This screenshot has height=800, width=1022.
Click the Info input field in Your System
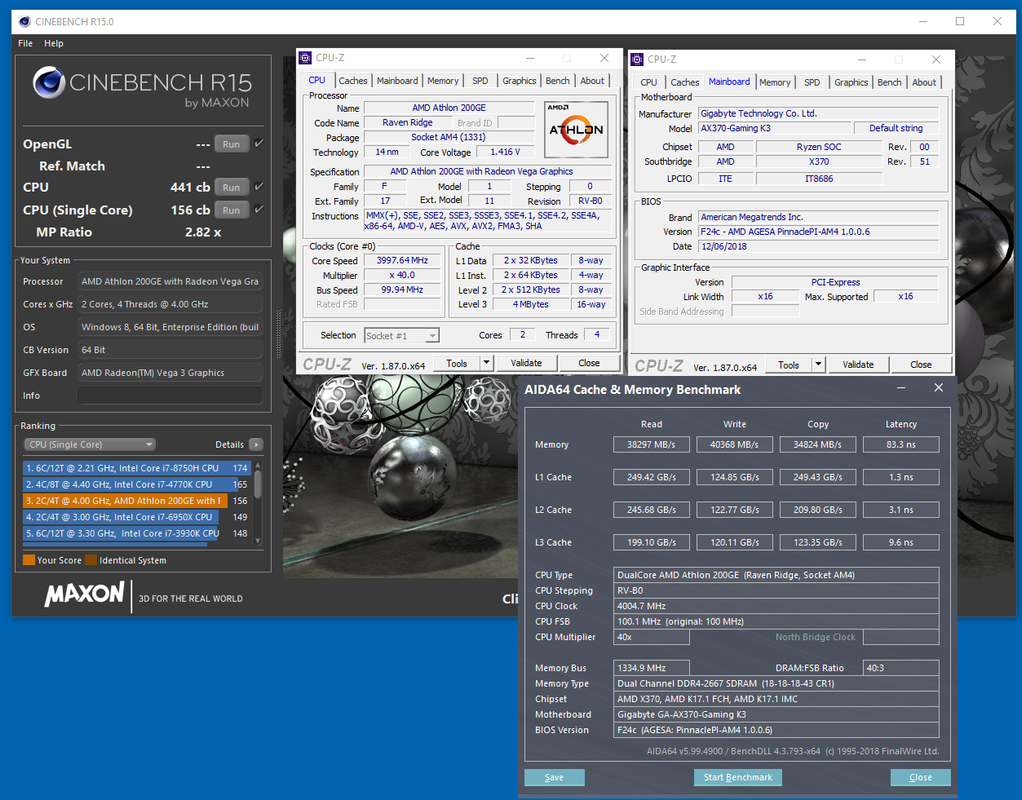[x=170, y=395]
